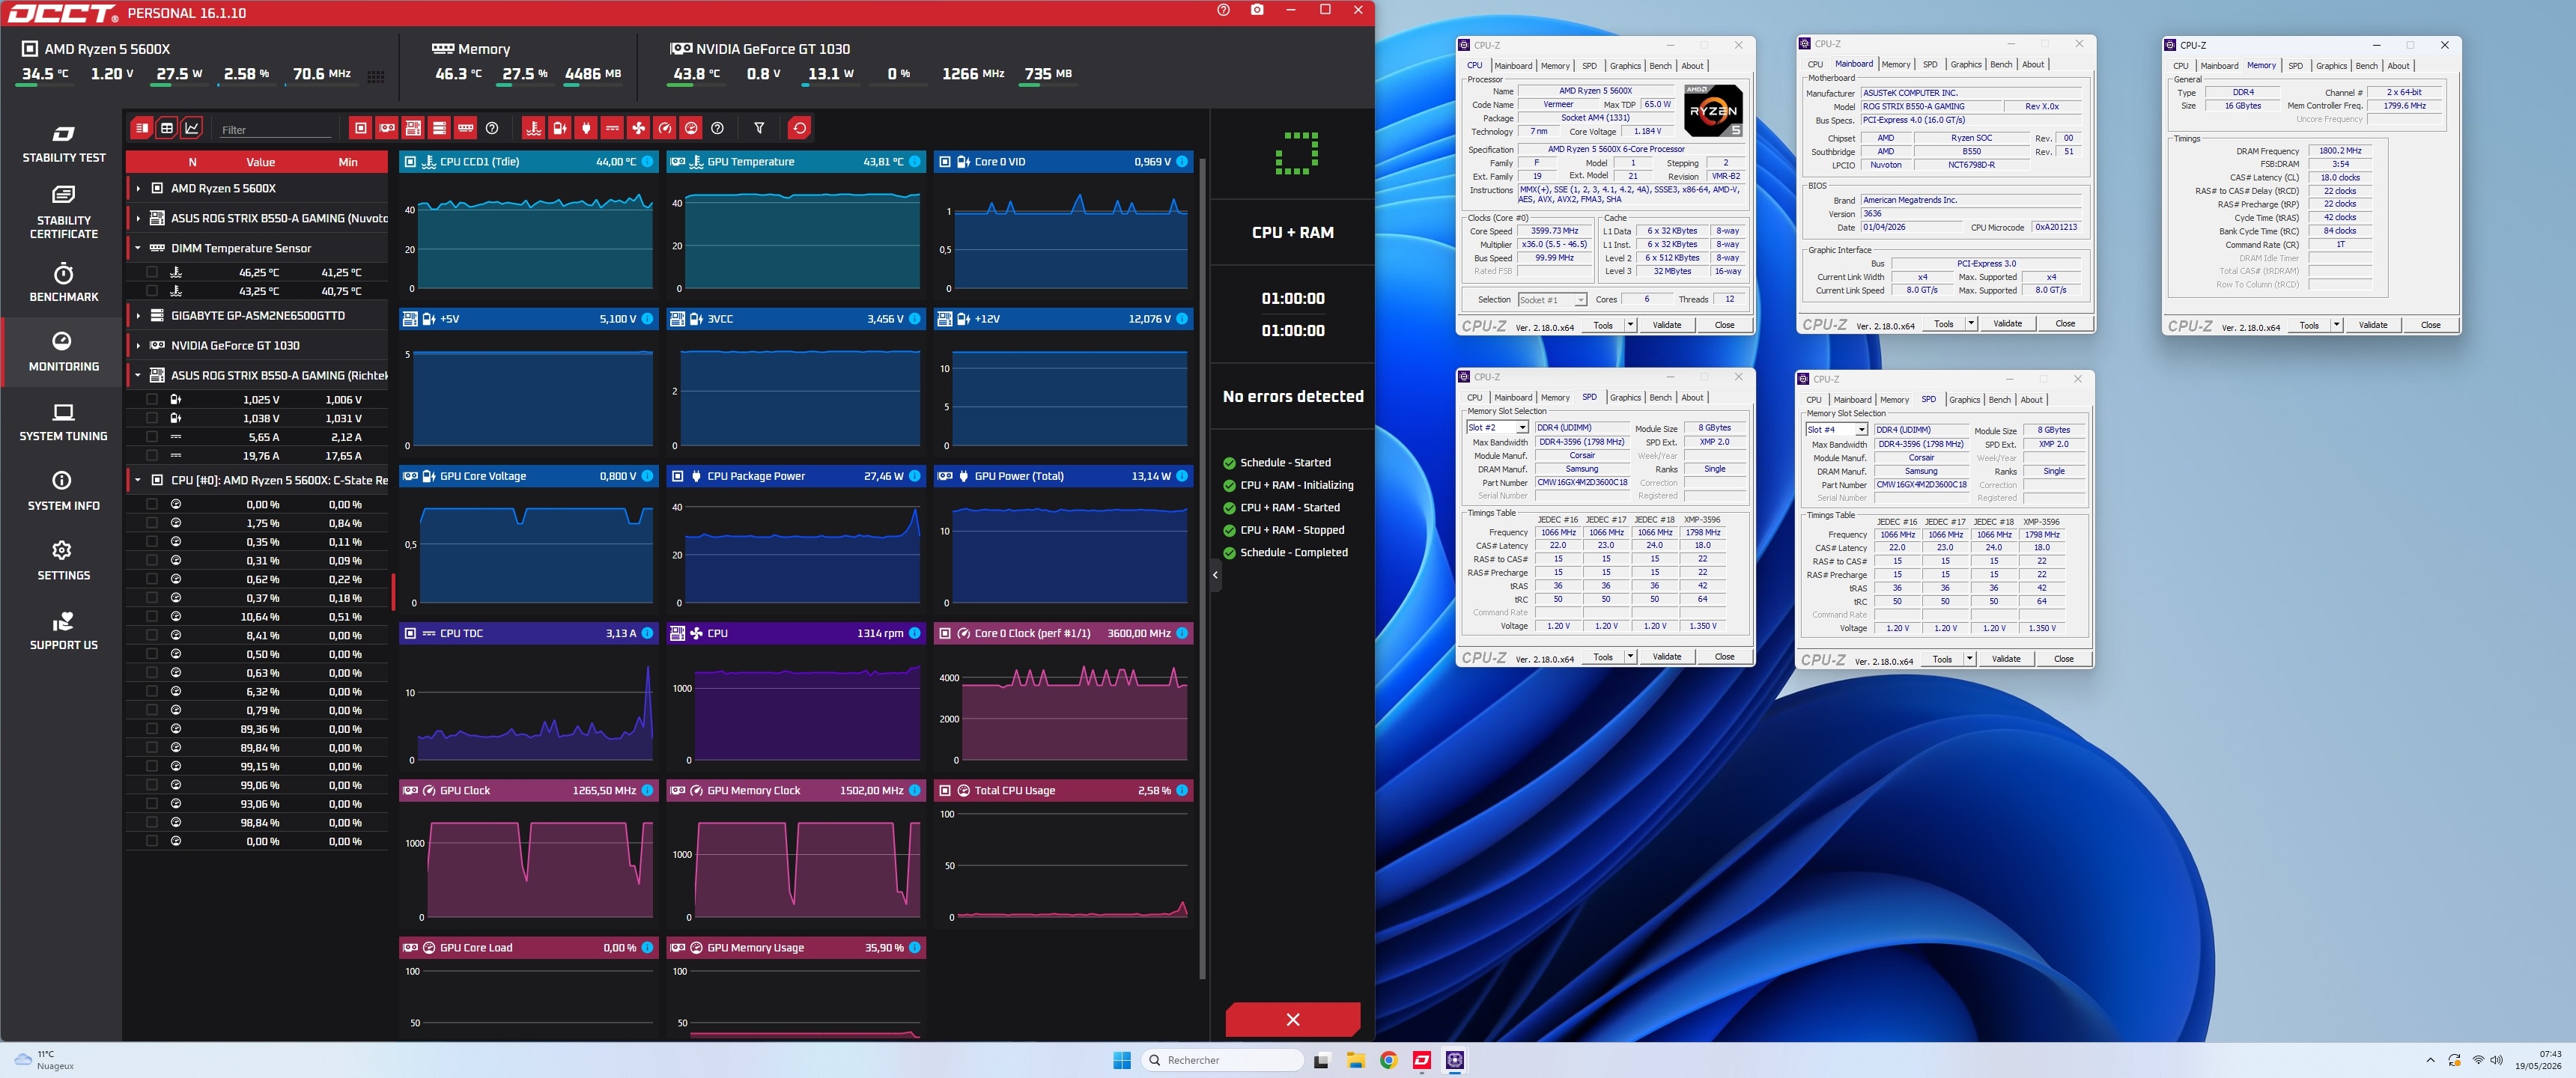Expand the AMD Ryzen 5 5600X sensor group
The height and width of the screenshot is (1078, 2576).
(138, 188)
